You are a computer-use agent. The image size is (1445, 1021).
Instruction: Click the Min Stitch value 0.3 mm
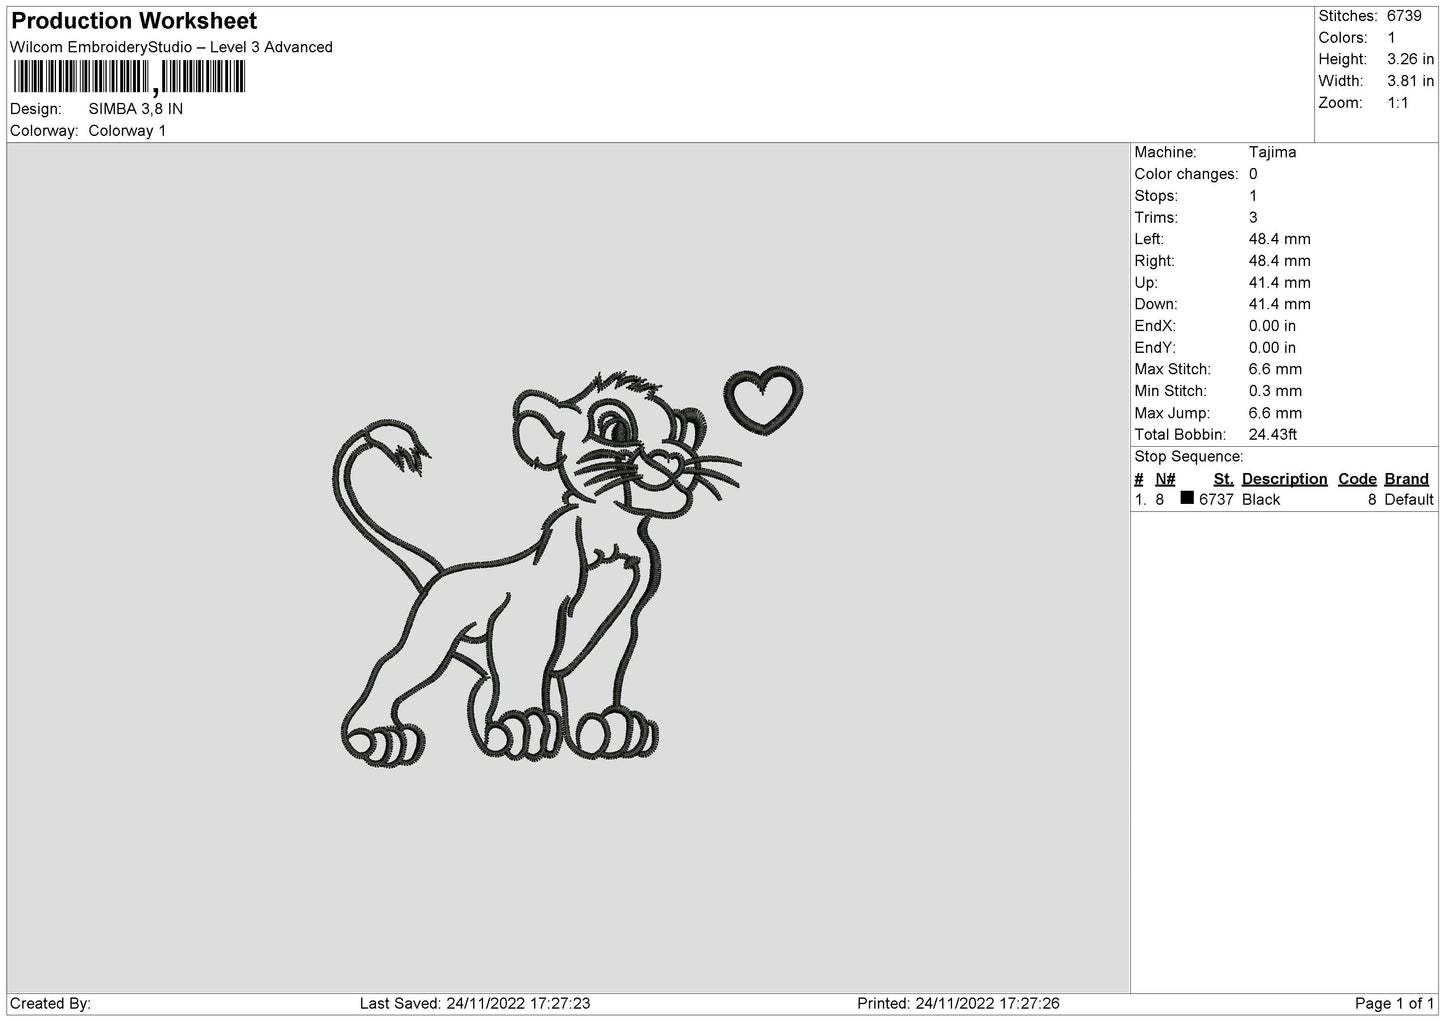click(x=1275, y=391)
